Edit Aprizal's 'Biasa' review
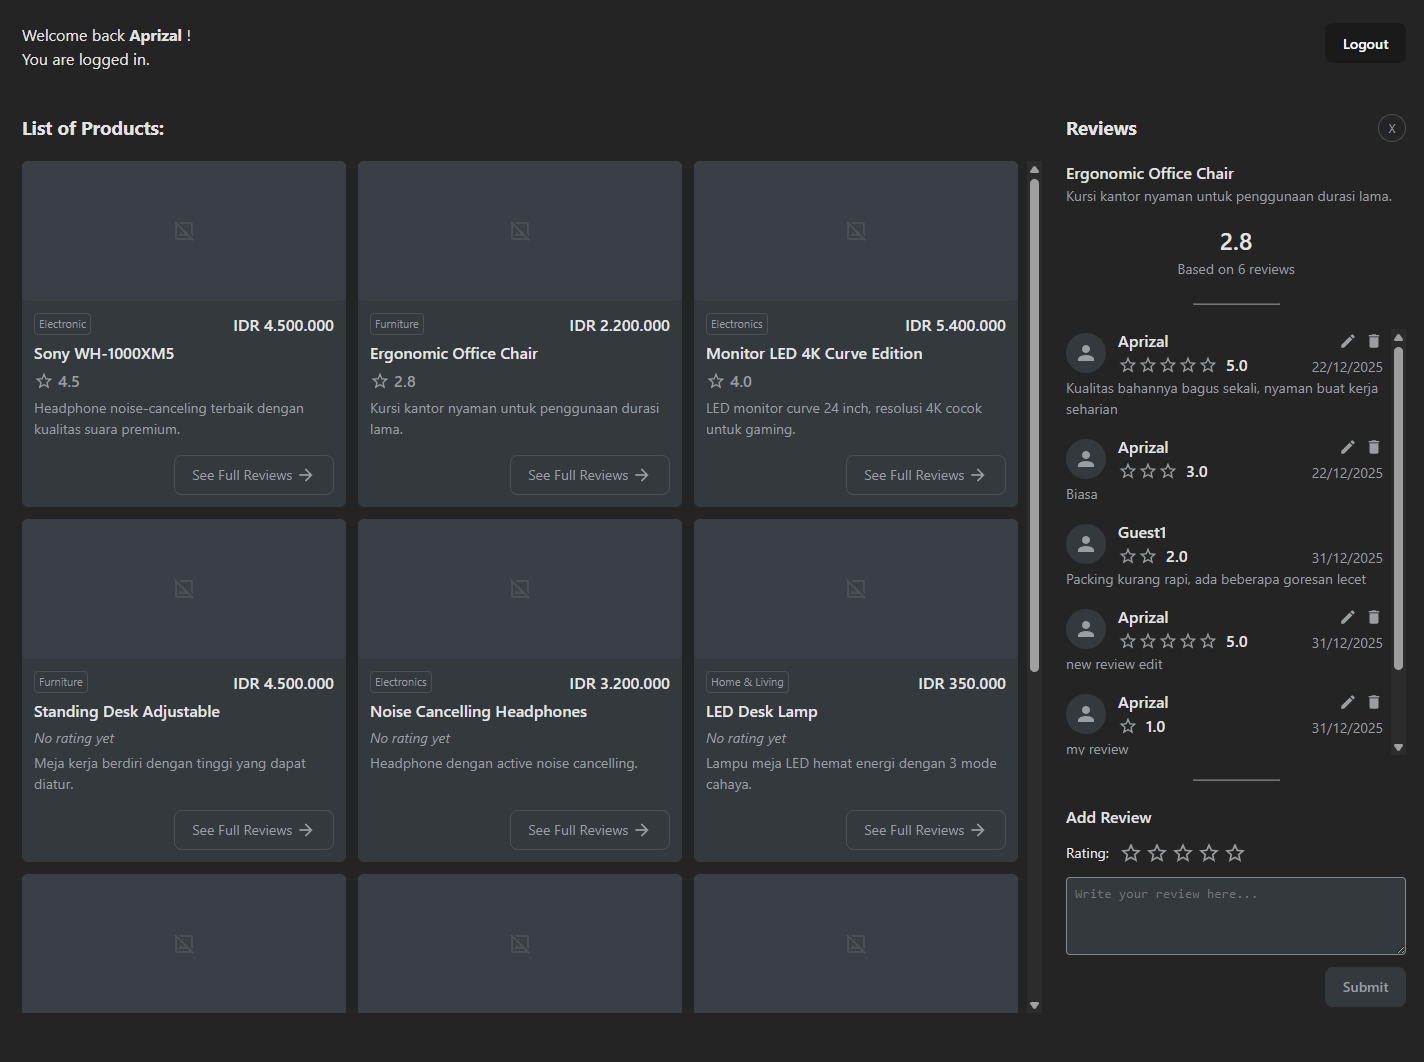The width and height of the screenshot is (1424, 1062). [x=1348, y=447]
